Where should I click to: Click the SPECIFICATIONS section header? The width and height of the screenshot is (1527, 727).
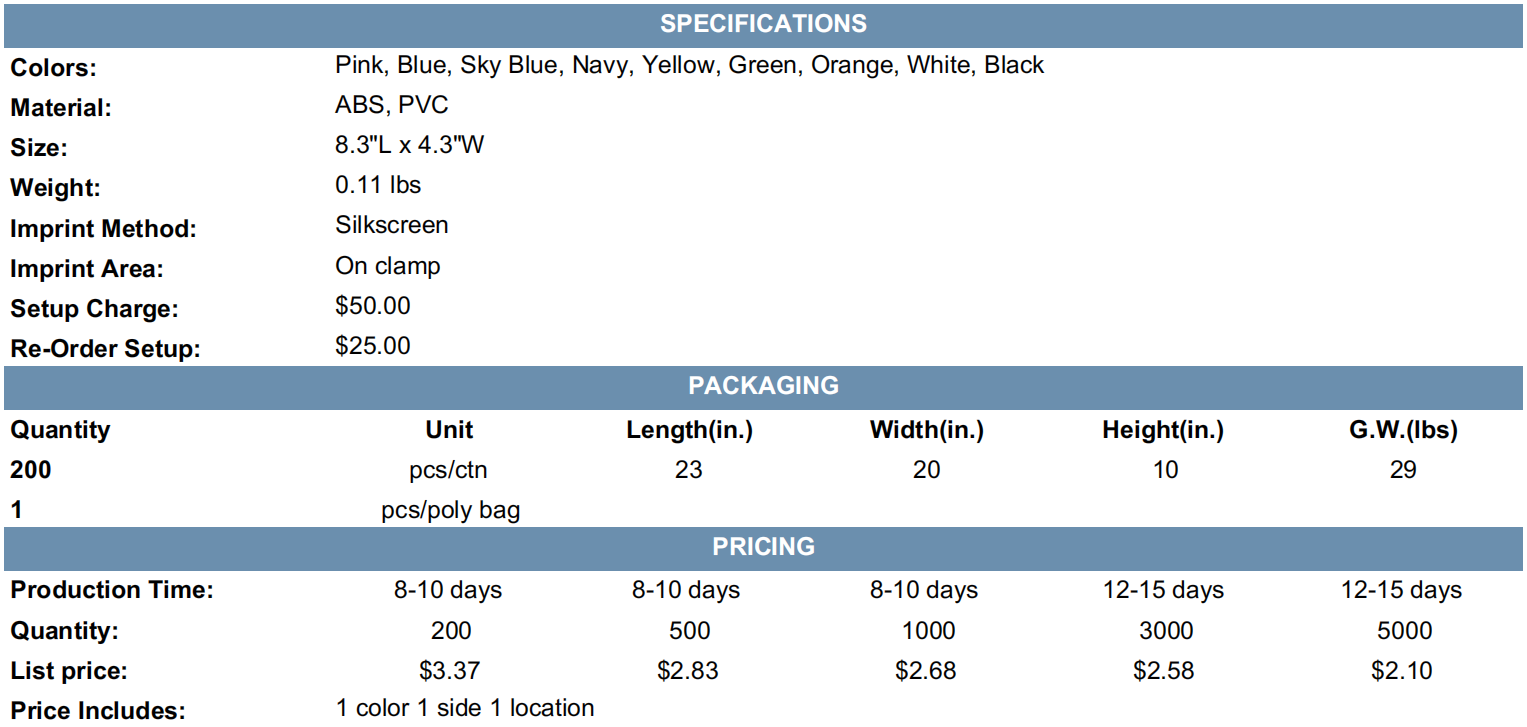click(x=763, y=24)
